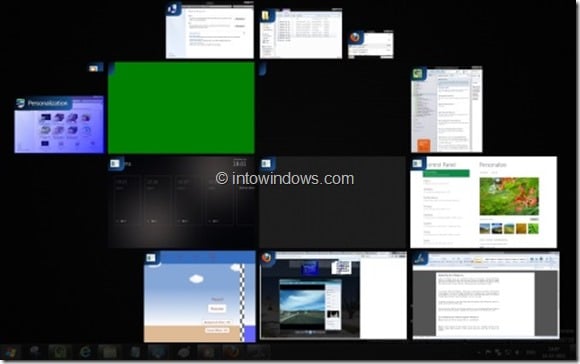
Task: Select the all-black window preview beside the green one
Action: [x=333, y=108]
